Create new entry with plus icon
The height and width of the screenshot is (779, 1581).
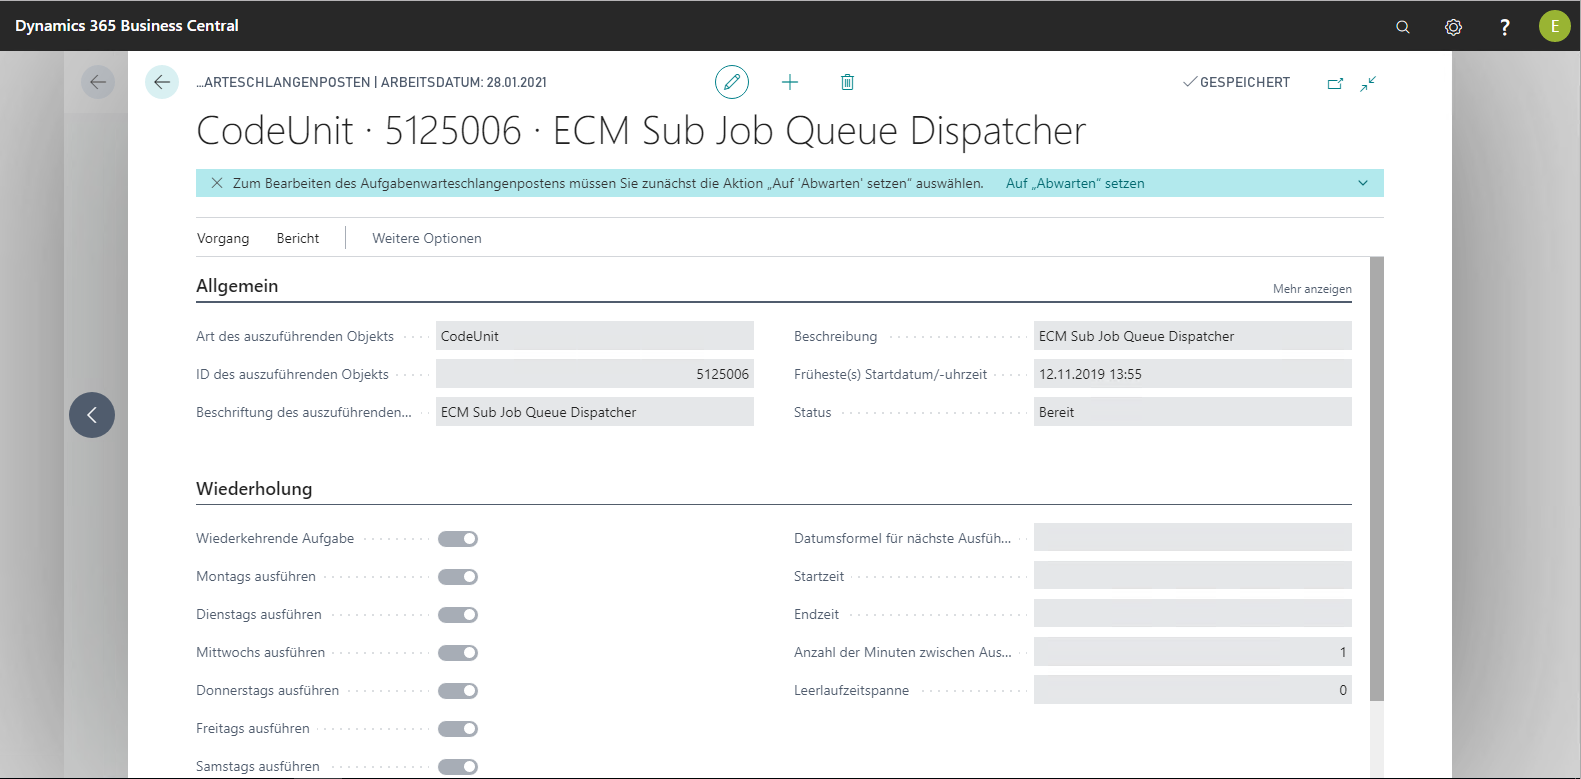click(790, 82)
